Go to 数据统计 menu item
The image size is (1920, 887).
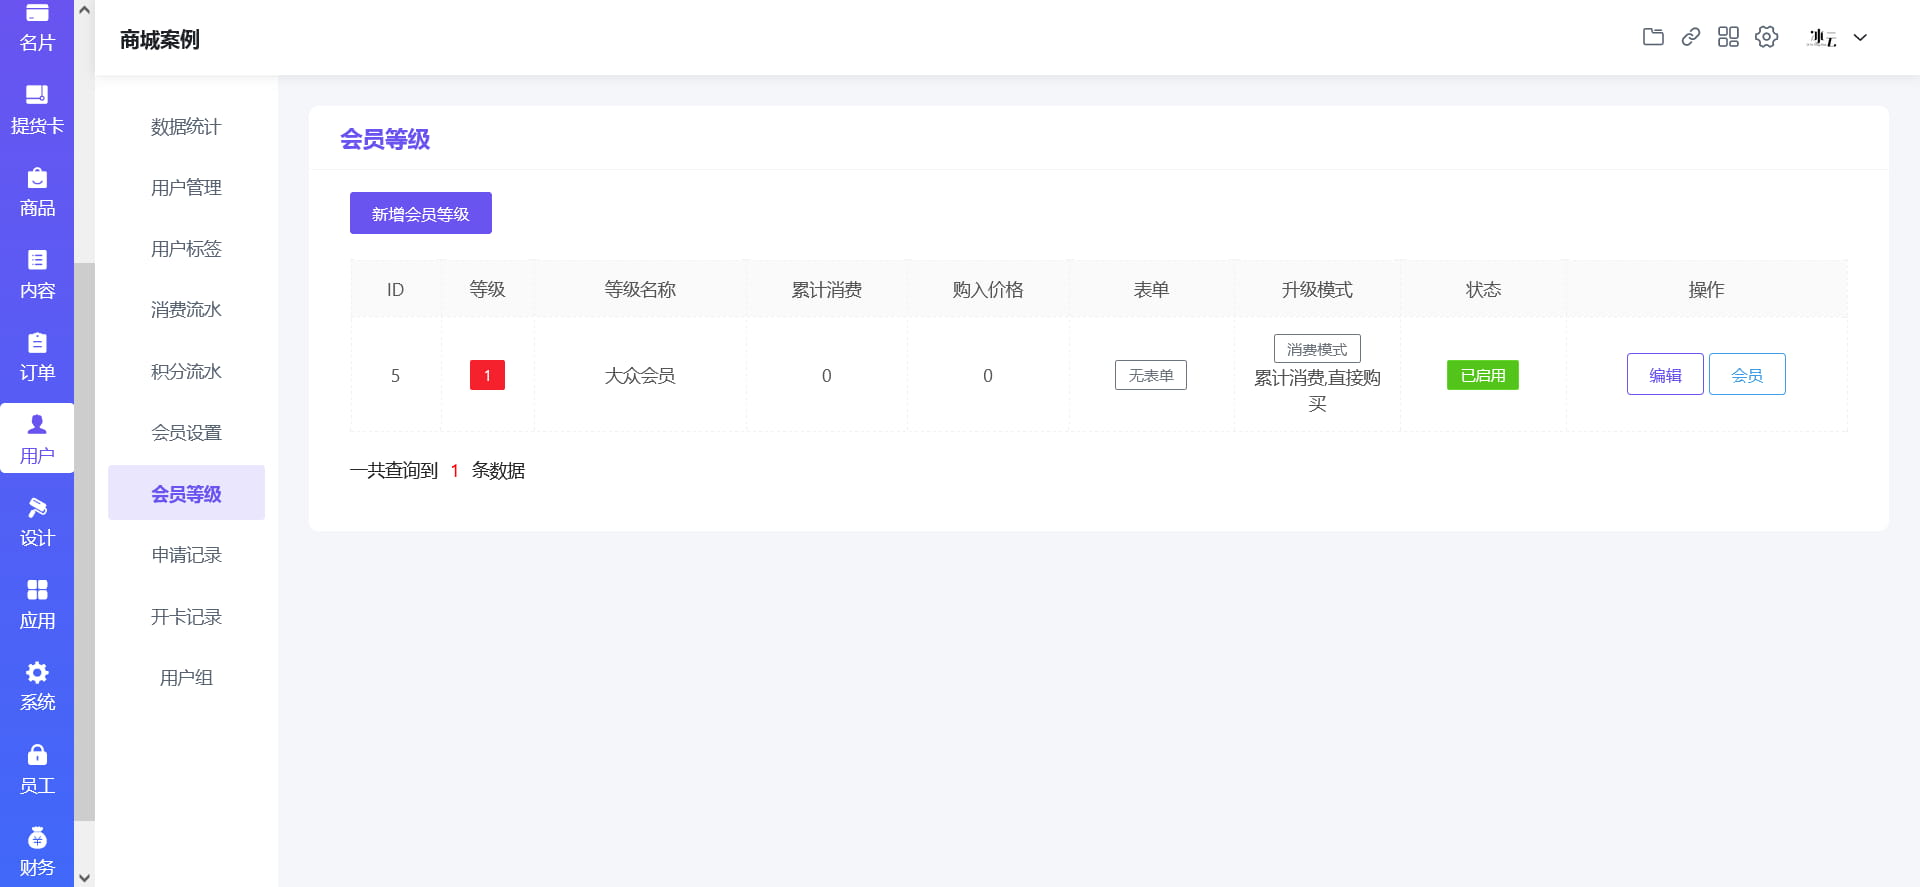tap(186, 127)
